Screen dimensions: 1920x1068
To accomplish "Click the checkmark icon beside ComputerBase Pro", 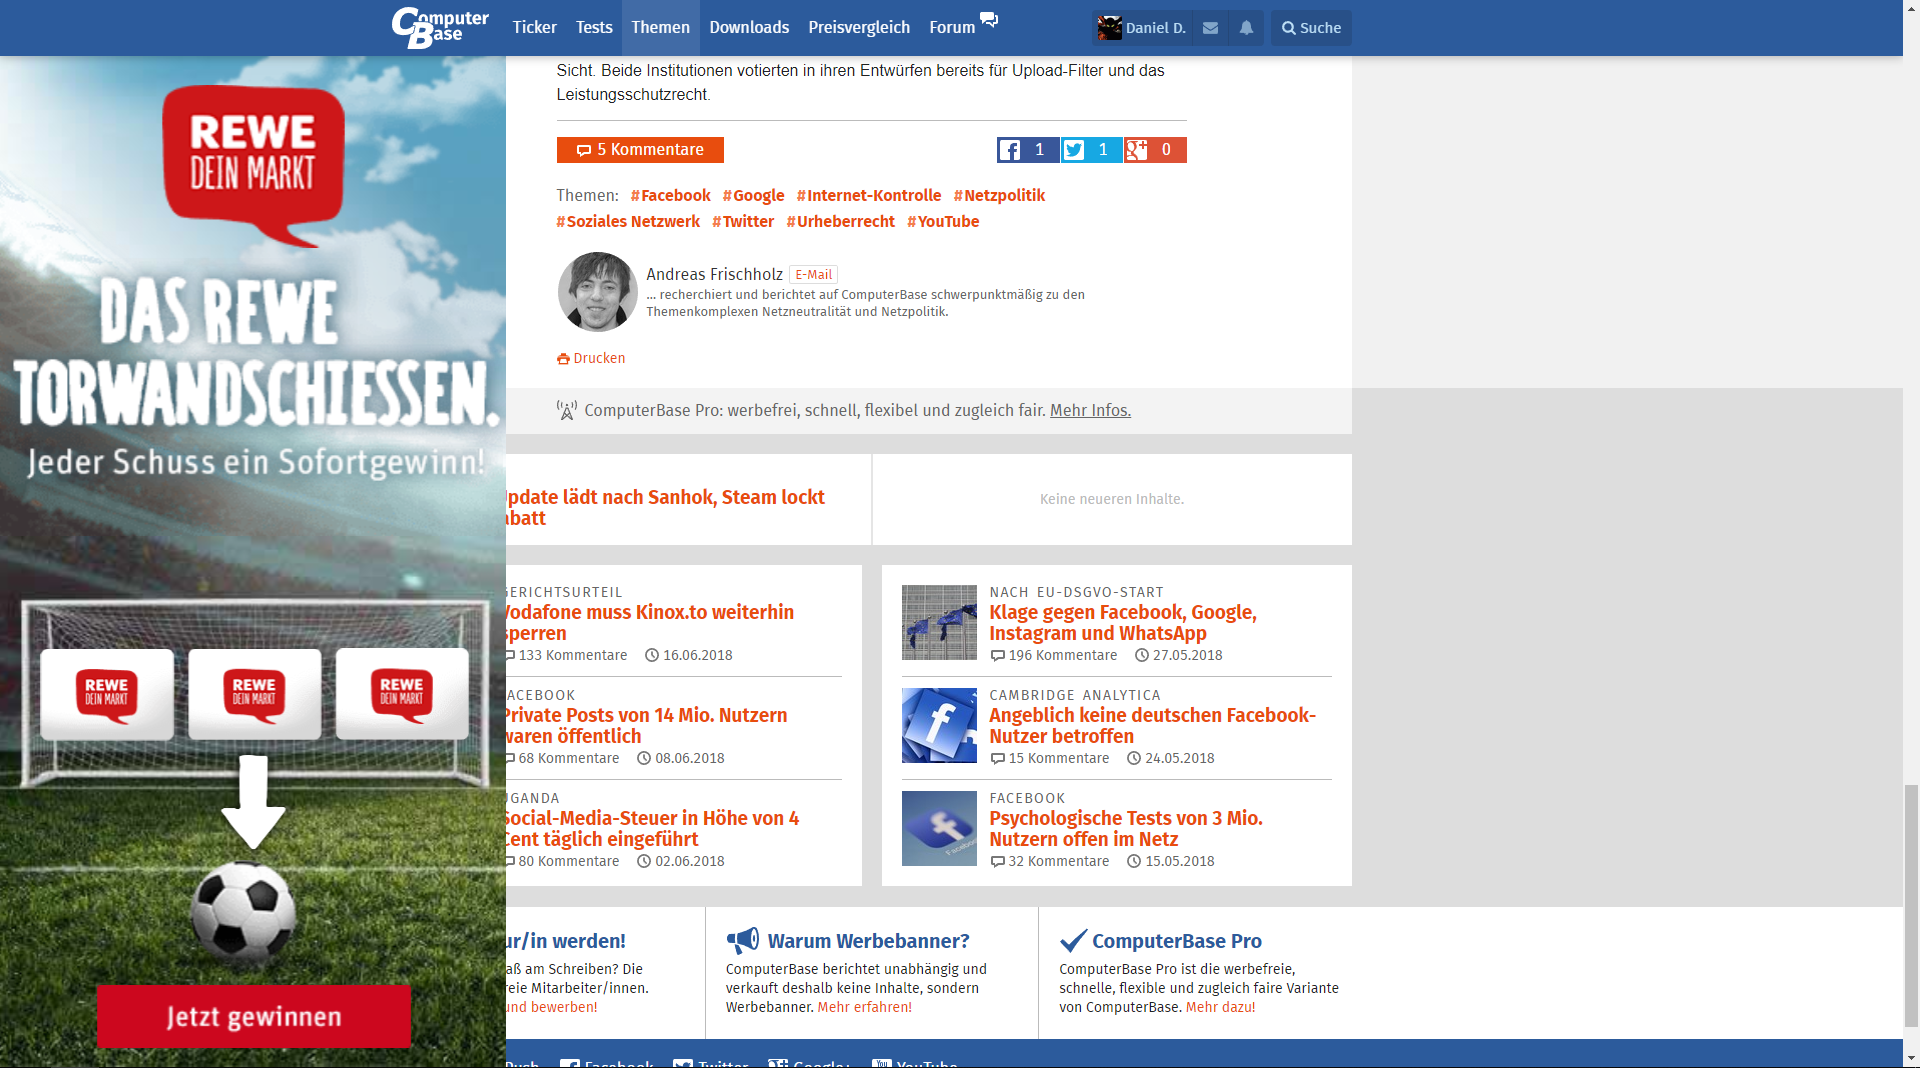I will [1073, 941].
